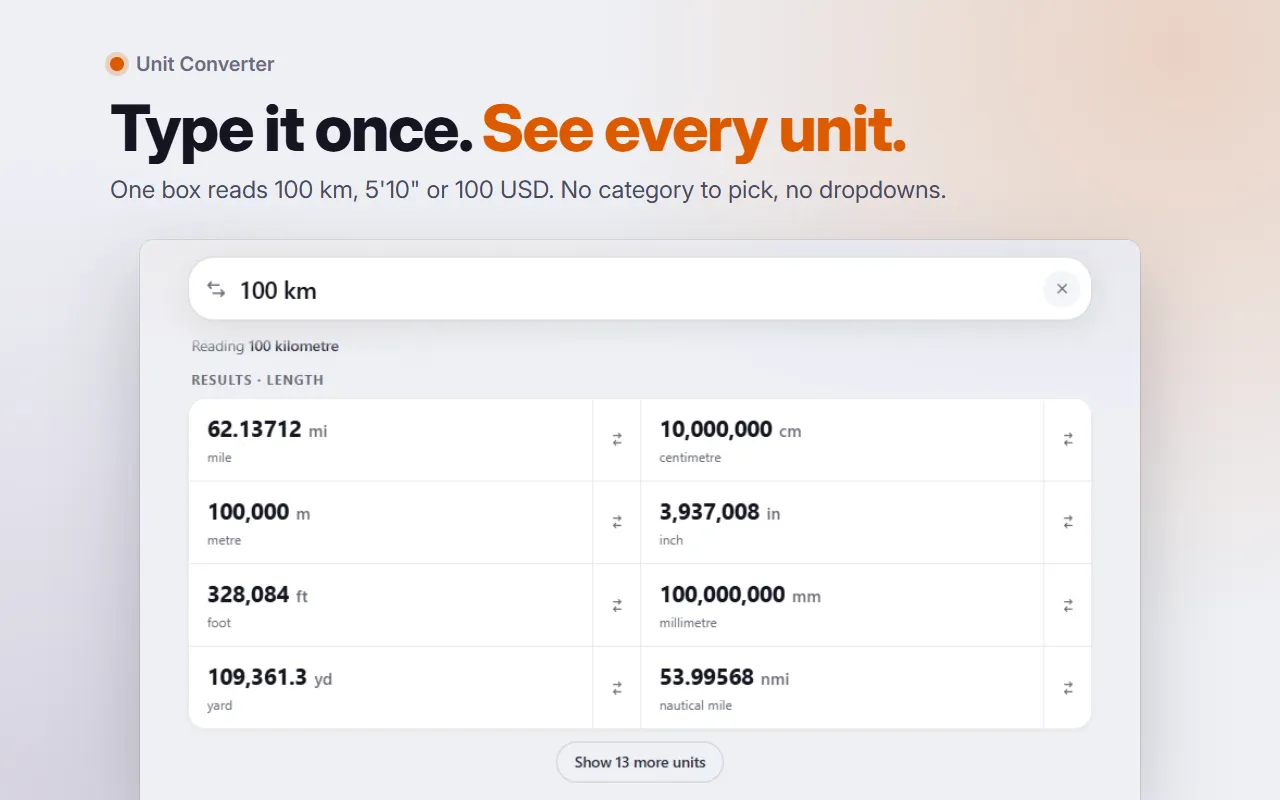The width and height of the screenshot is (1280, 800).
Task: Click the subtitle mentioning 5'10" or 100 USD
Action: (528, 190)
